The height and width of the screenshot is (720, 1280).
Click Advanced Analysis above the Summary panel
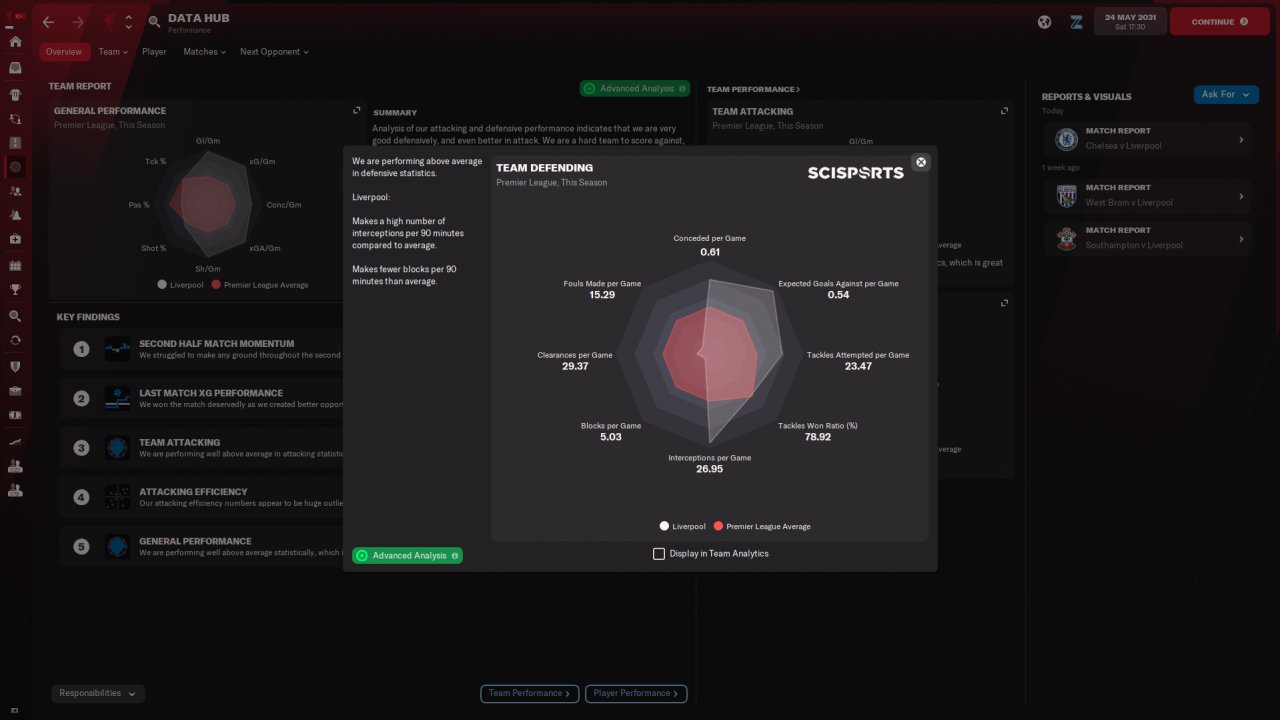(634, 89)
